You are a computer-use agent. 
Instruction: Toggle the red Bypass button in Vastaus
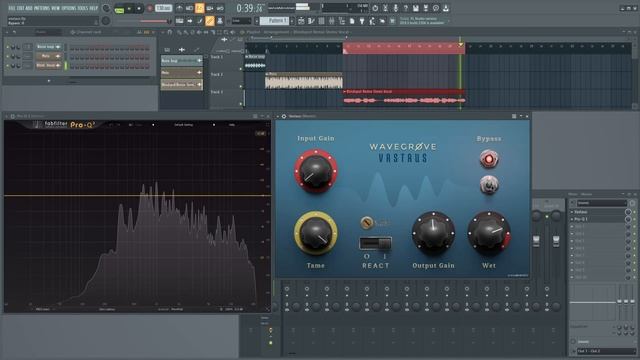(x=489, y=159)
